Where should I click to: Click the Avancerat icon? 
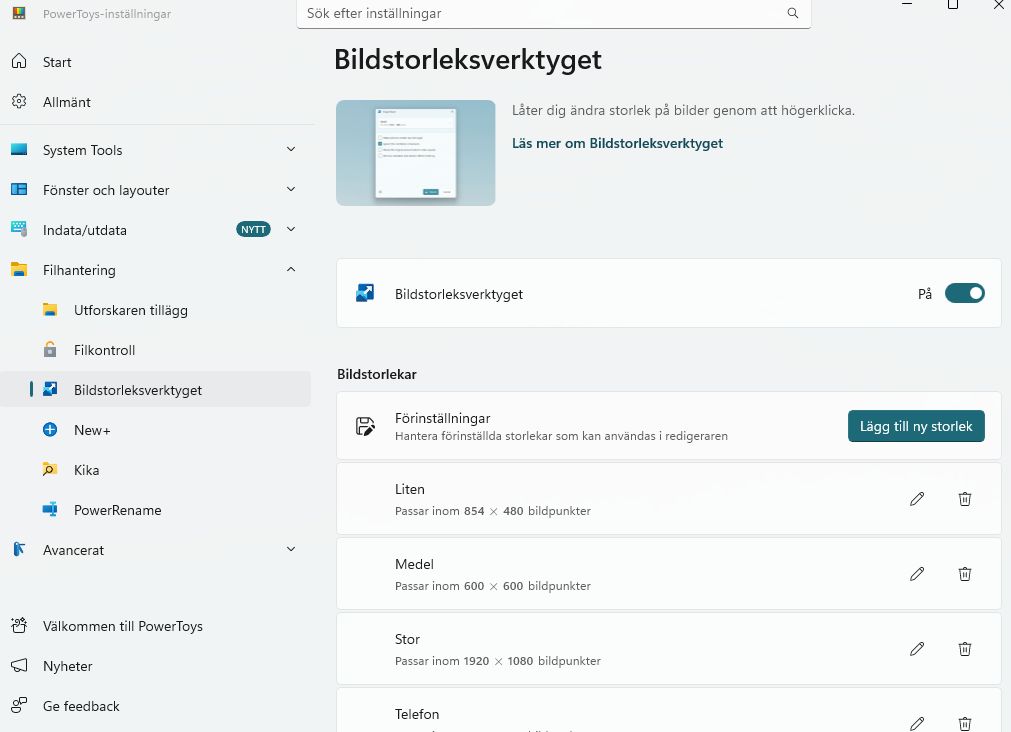pyautogui.click(x=19, y=549)
